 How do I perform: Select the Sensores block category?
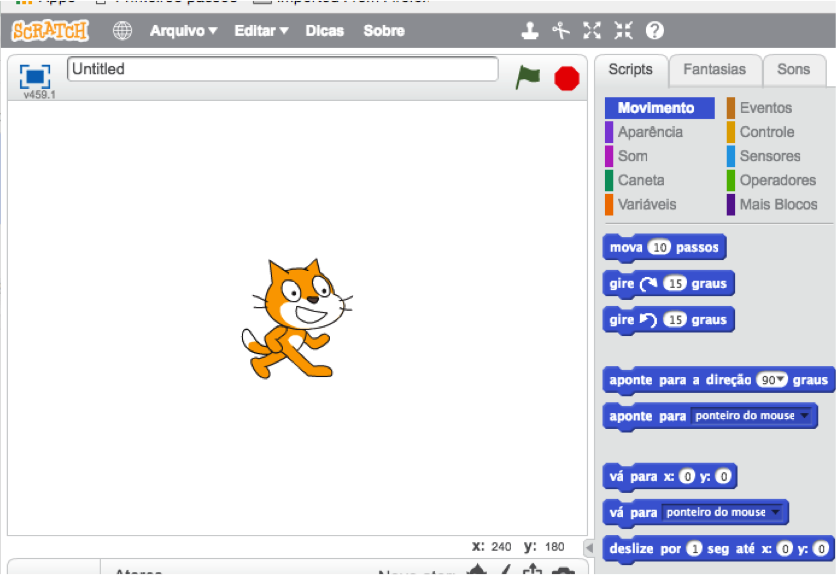point(764,156)
